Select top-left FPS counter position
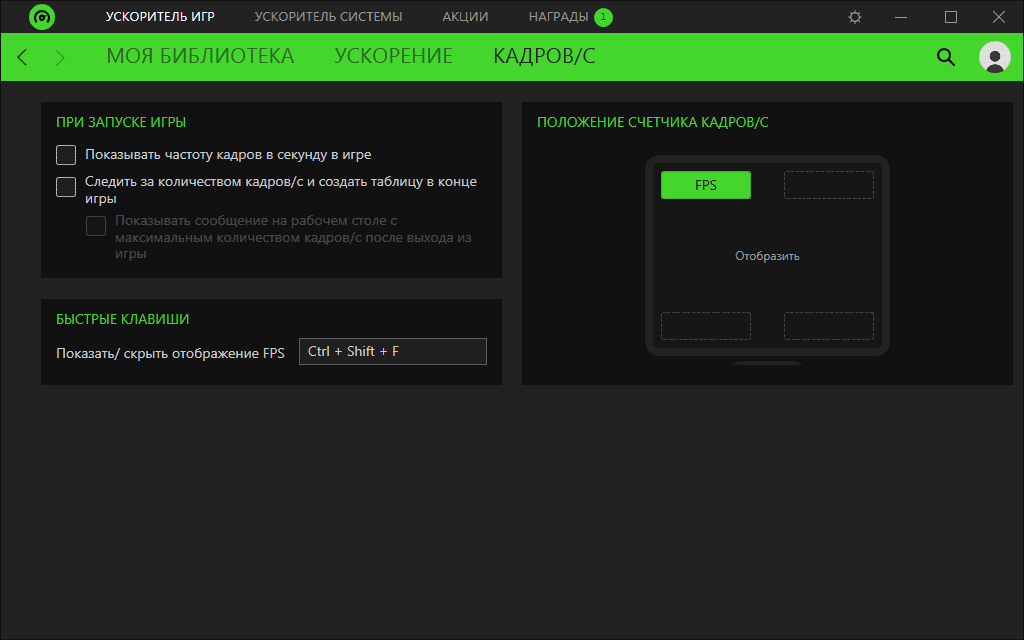 (x=705, y=185)
